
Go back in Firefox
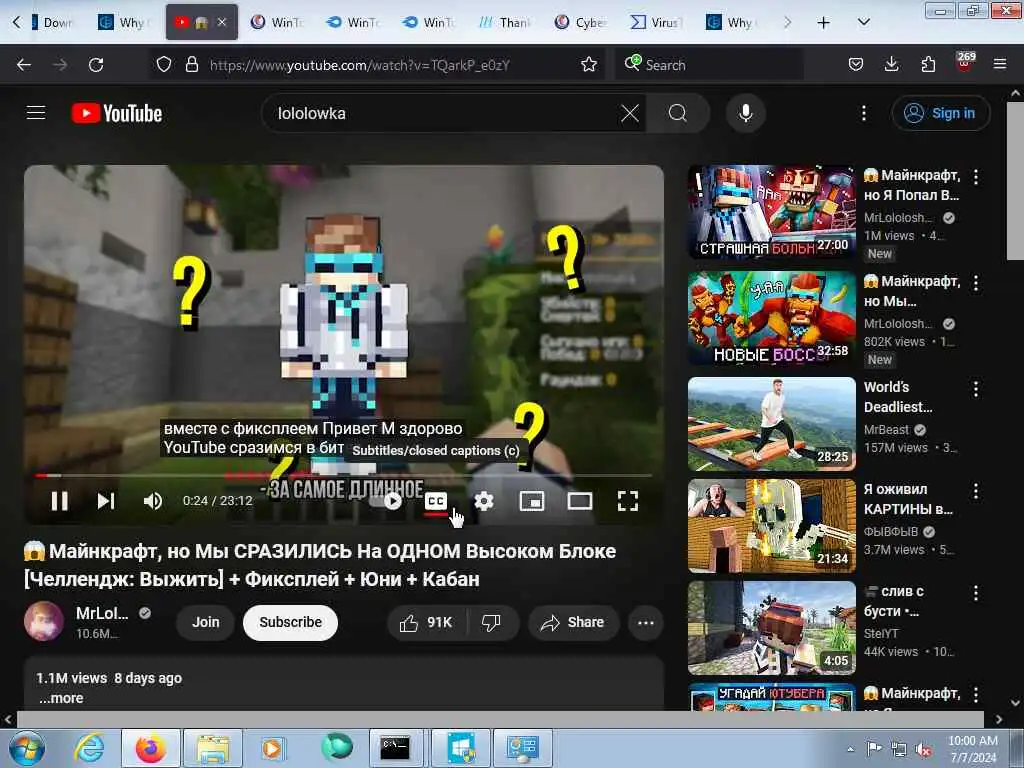click(x=24, y=65)
